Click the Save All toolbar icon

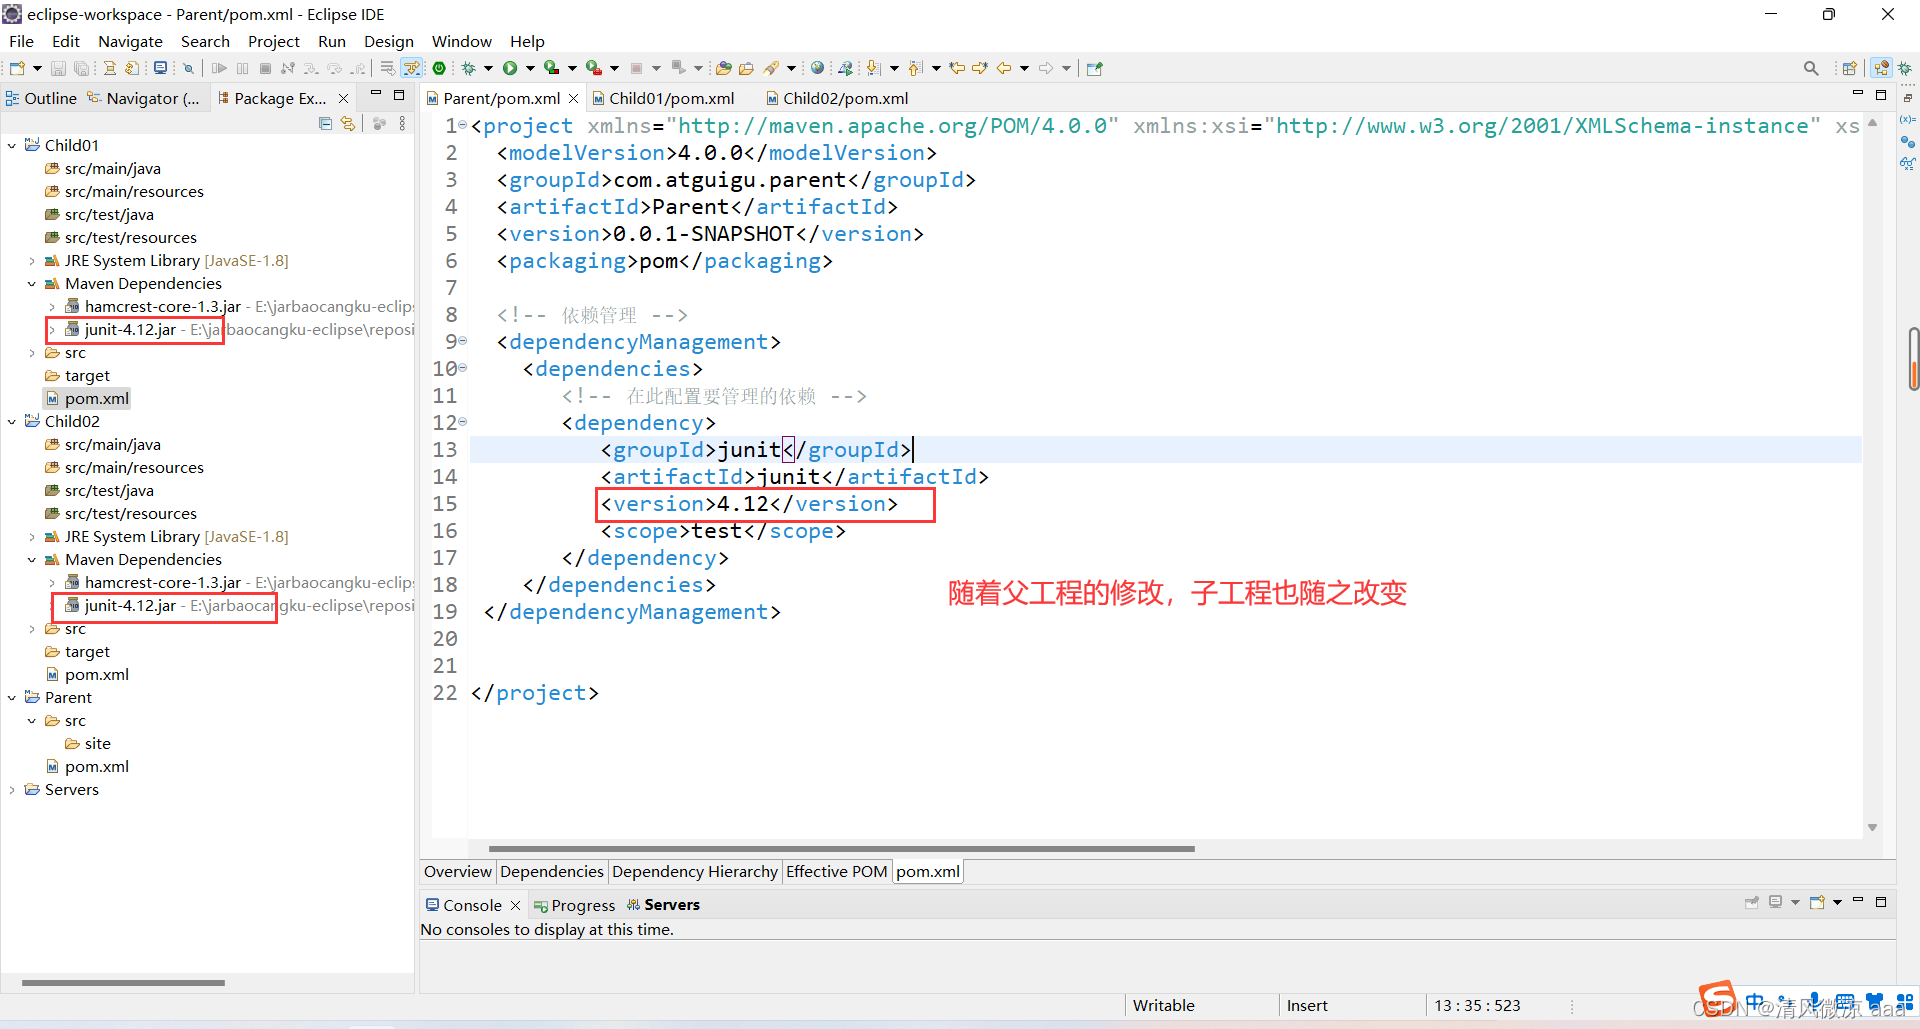coord(82,68)
